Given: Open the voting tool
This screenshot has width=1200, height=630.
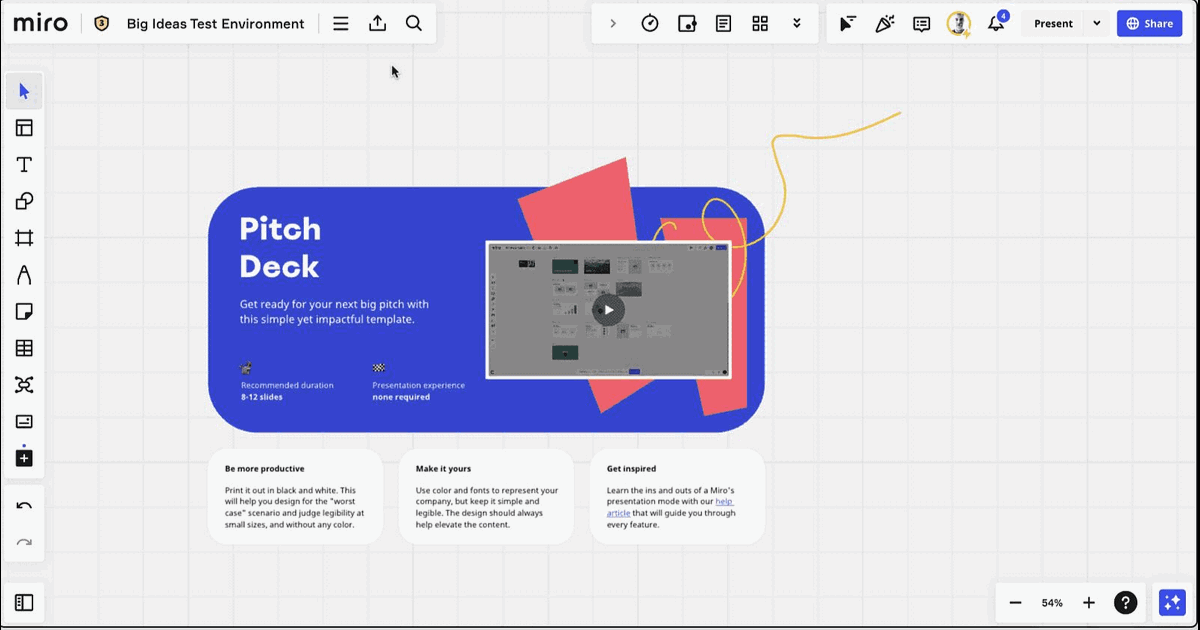Looking at the screenshot, I should [687, 23].
